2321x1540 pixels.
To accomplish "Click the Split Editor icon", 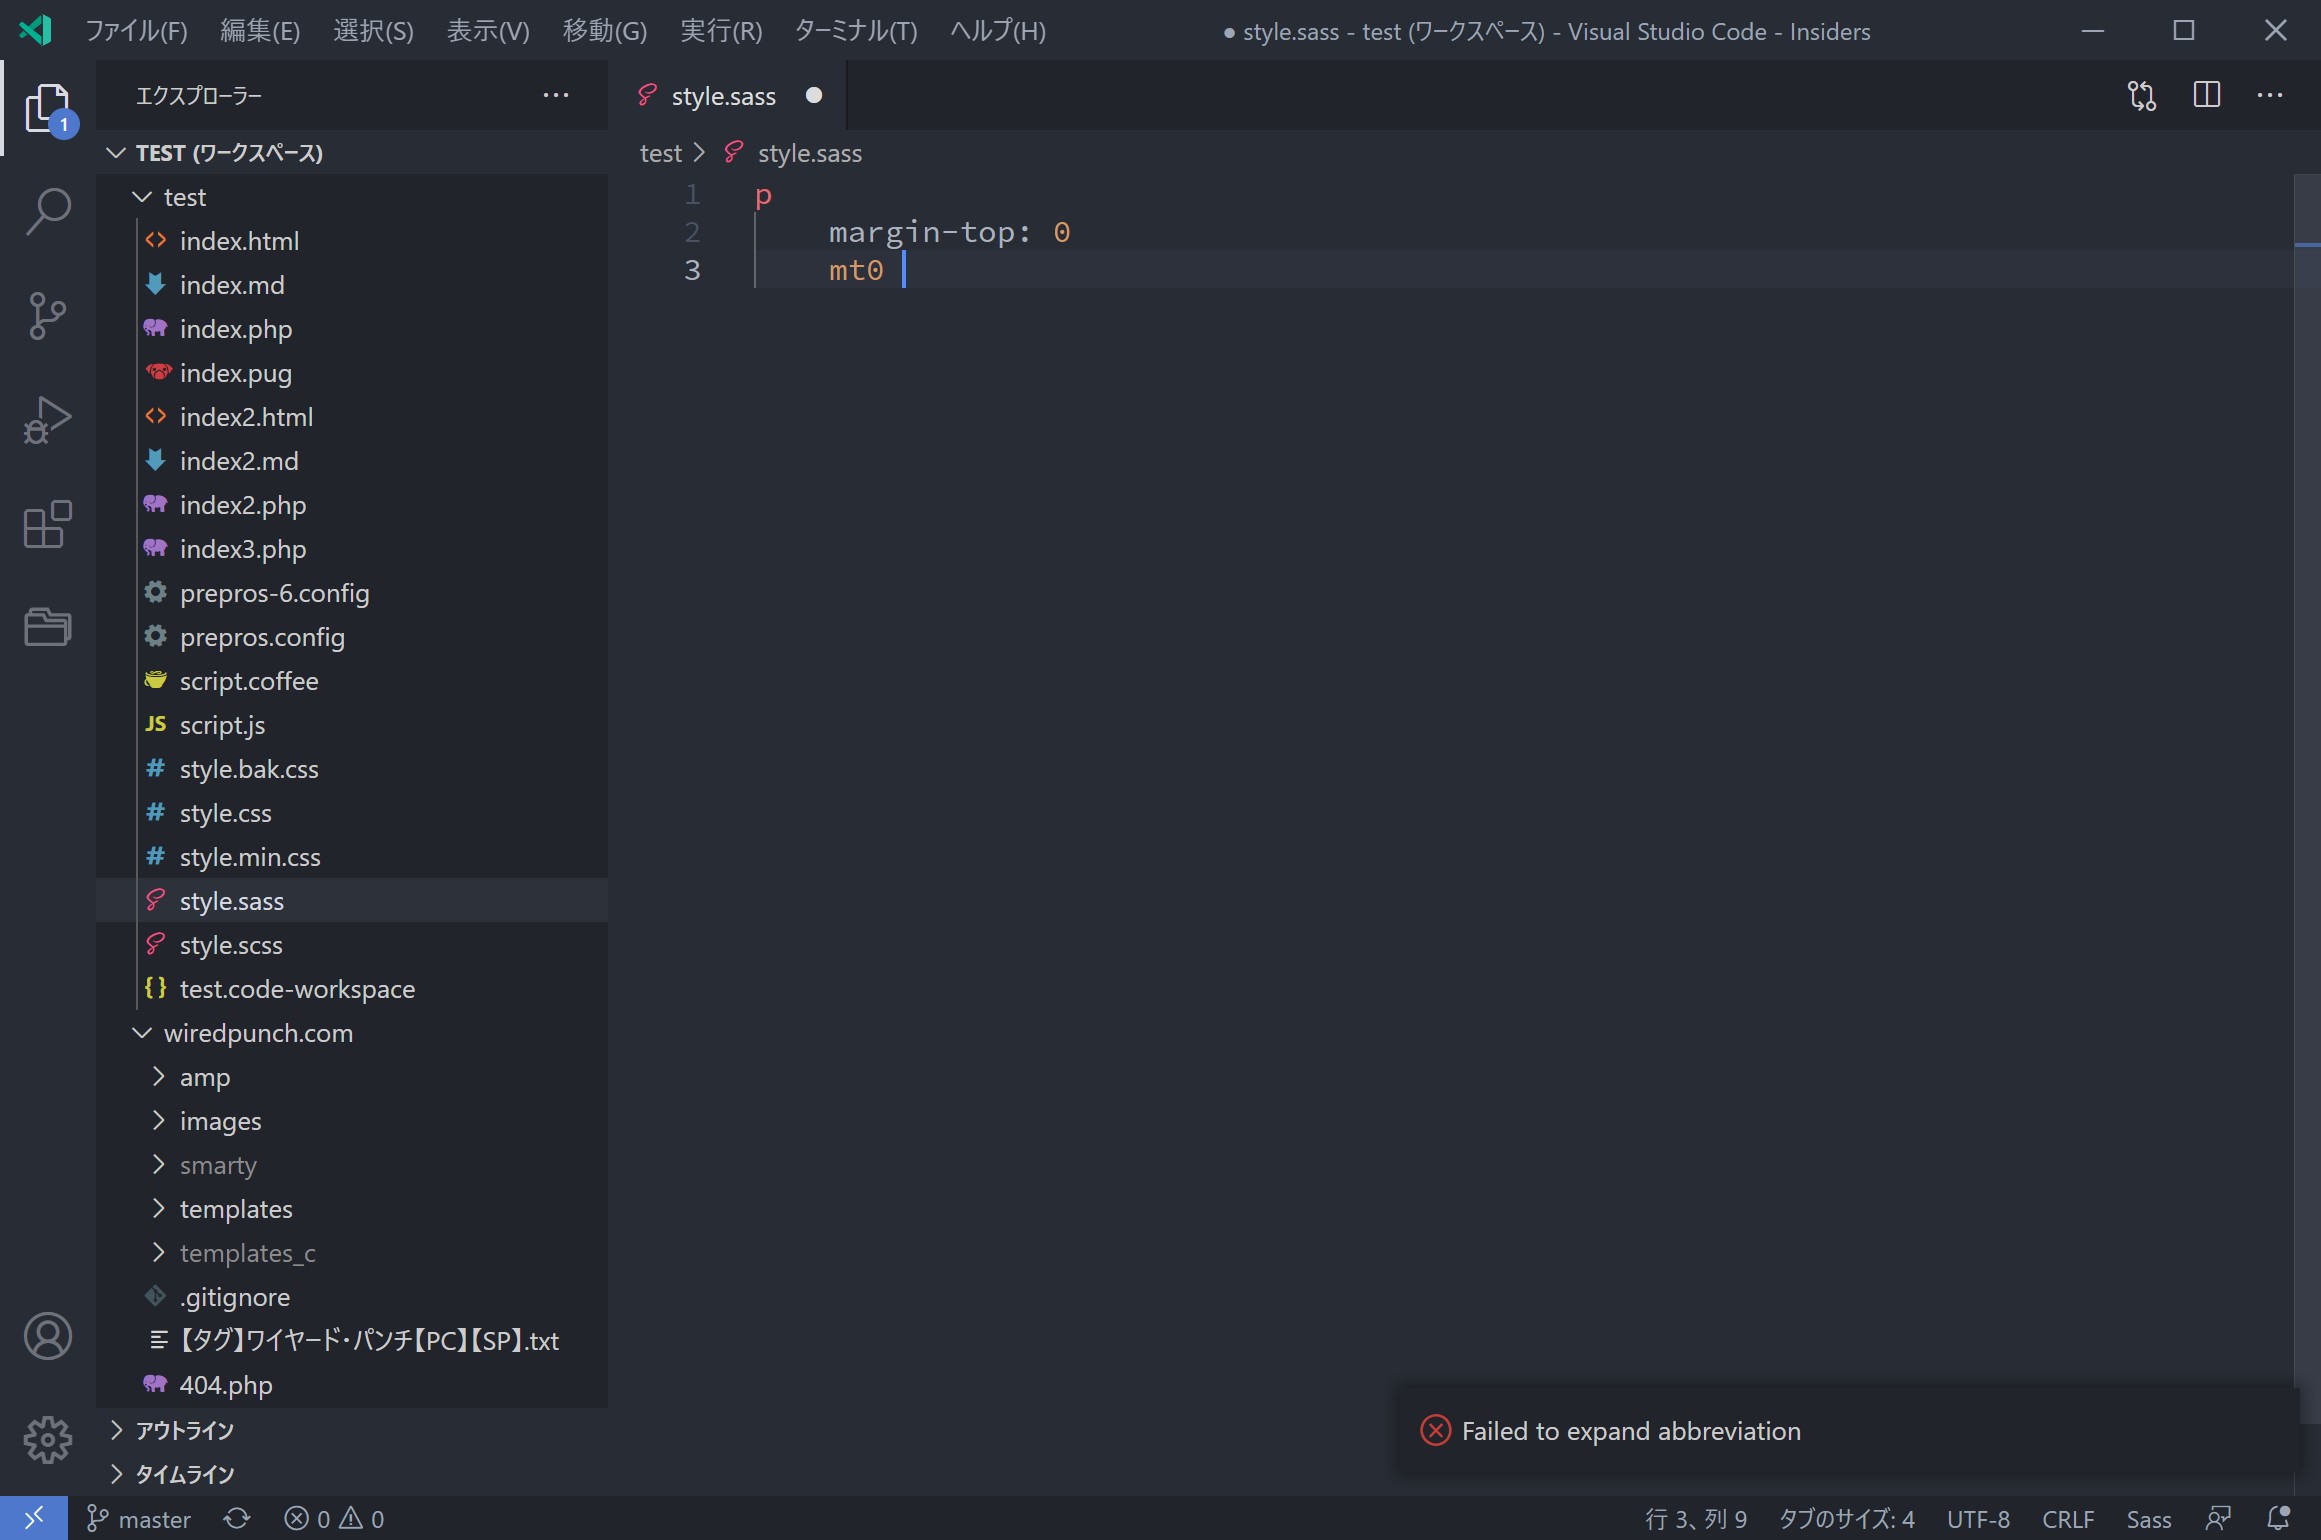I will (2206, 95).
